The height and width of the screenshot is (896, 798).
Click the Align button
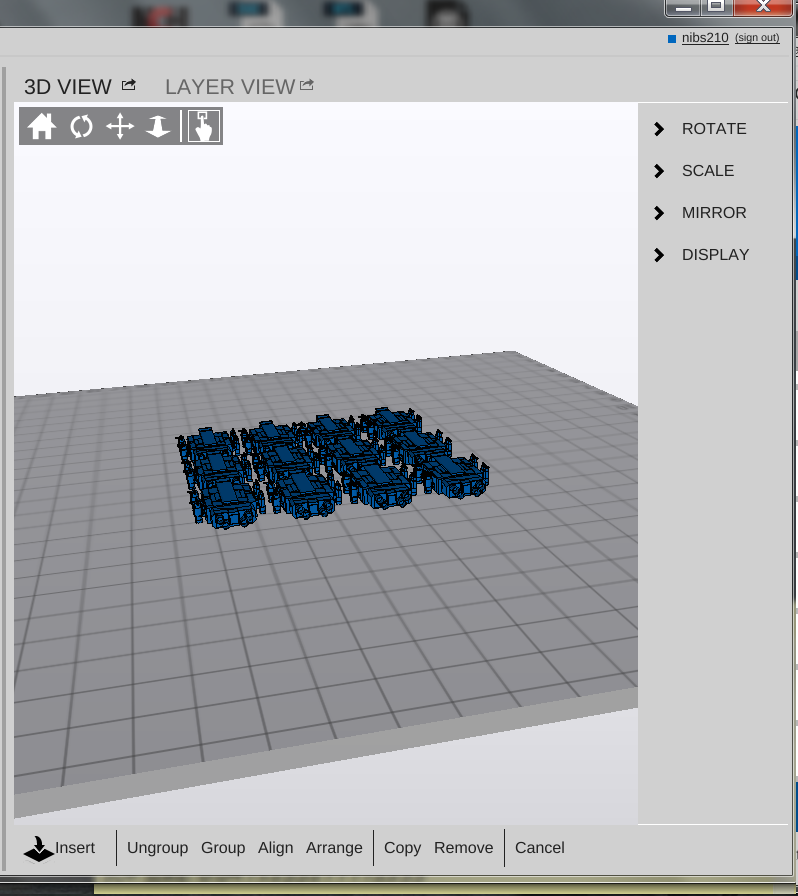coord(276,848)
